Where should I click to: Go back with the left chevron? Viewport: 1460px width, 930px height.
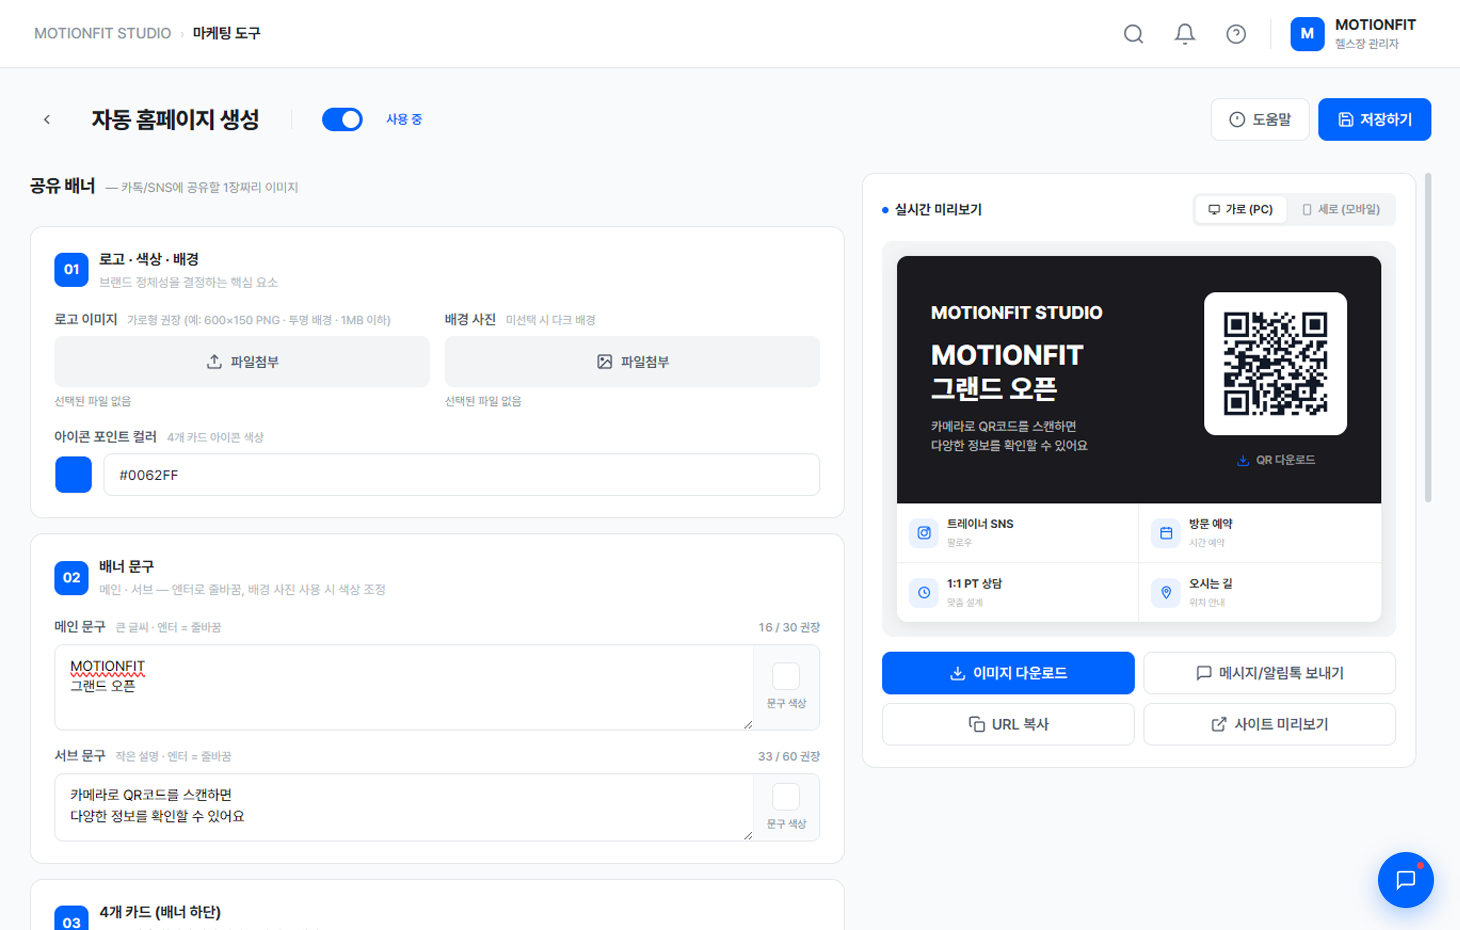[47, 120]
